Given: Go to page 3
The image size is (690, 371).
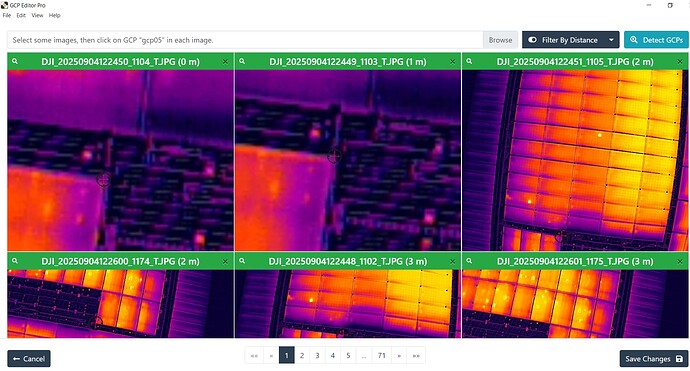Looking at the screenshot, I should tap(317, 355).
